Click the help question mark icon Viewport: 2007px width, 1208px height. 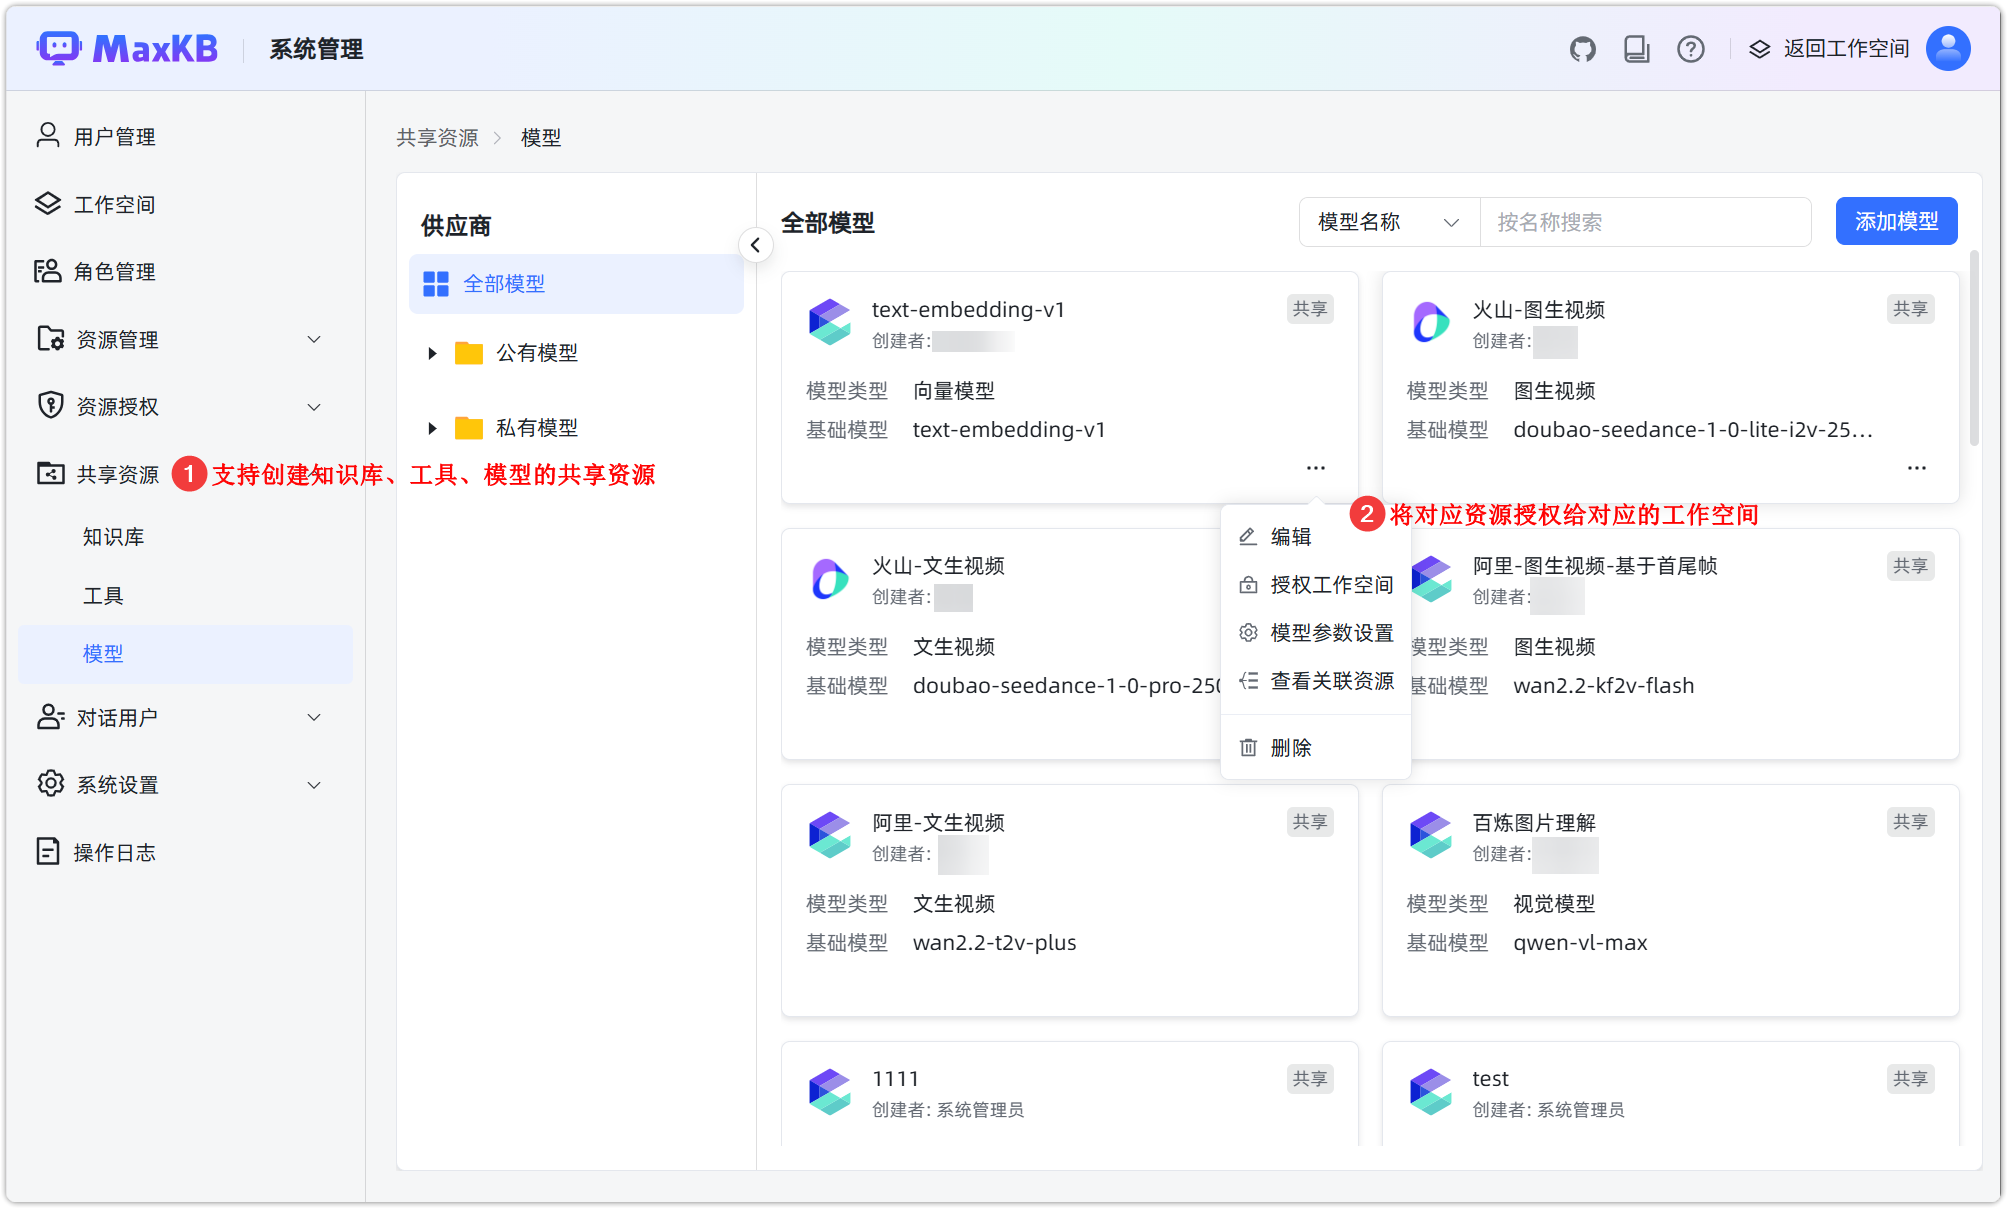1691,48
